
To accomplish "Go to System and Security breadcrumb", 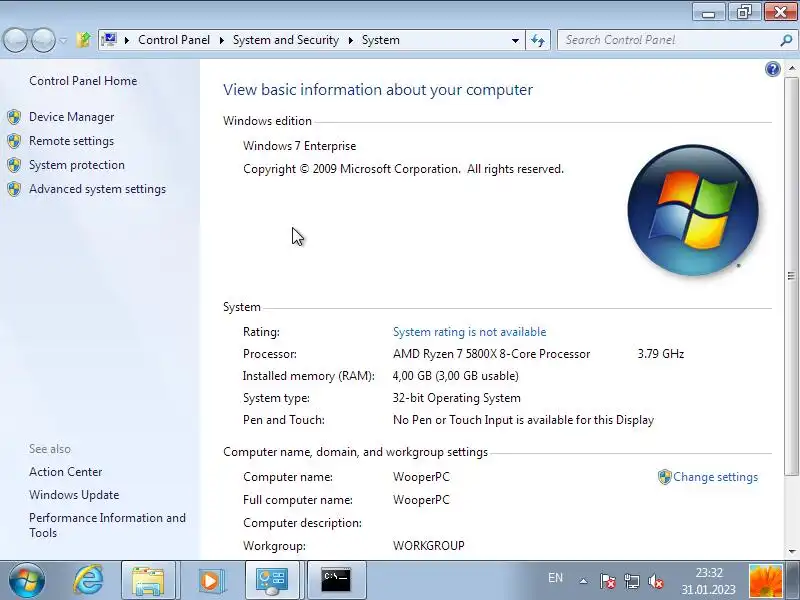I will 286,40.
